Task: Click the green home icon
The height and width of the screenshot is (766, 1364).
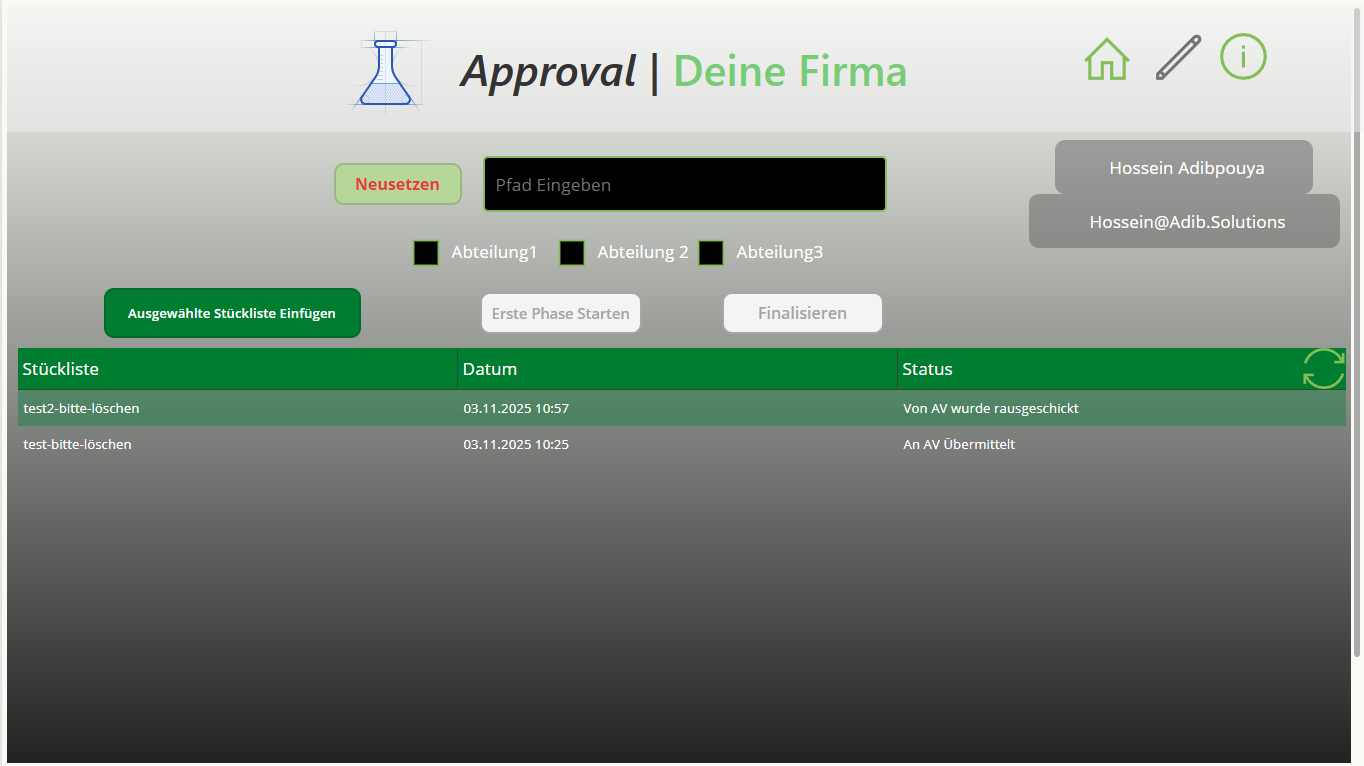Action: pos(1106,59)
